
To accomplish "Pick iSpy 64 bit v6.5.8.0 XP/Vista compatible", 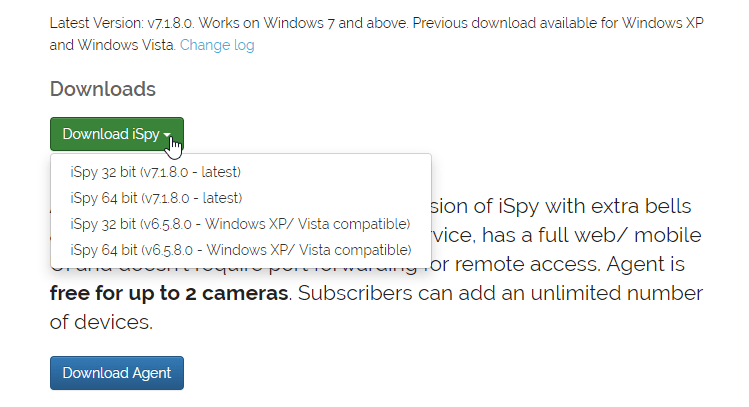I will pyautogui.click(x=241, y=250).
